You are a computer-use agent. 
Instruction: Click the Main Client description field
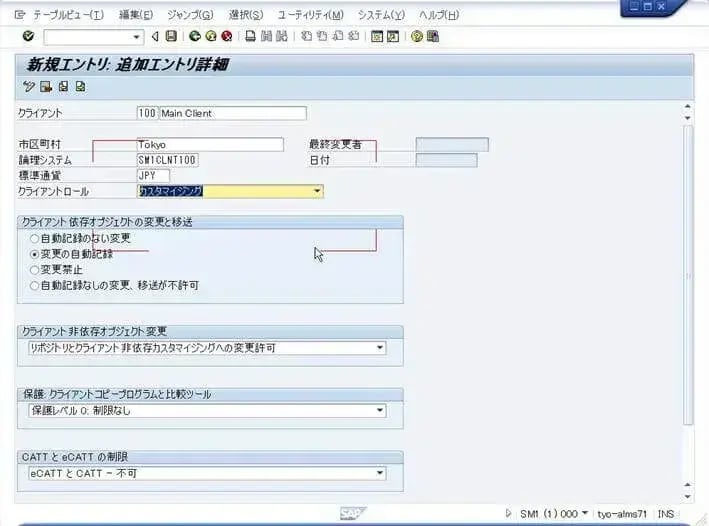(233, 113)
